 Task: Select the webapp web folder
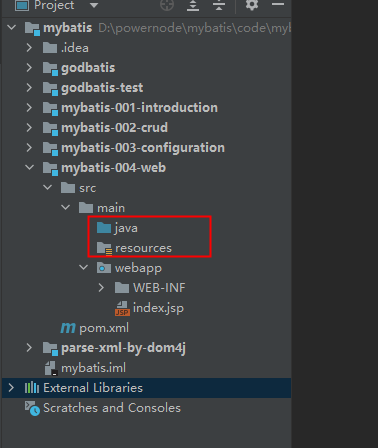click(x=129, y=268)
